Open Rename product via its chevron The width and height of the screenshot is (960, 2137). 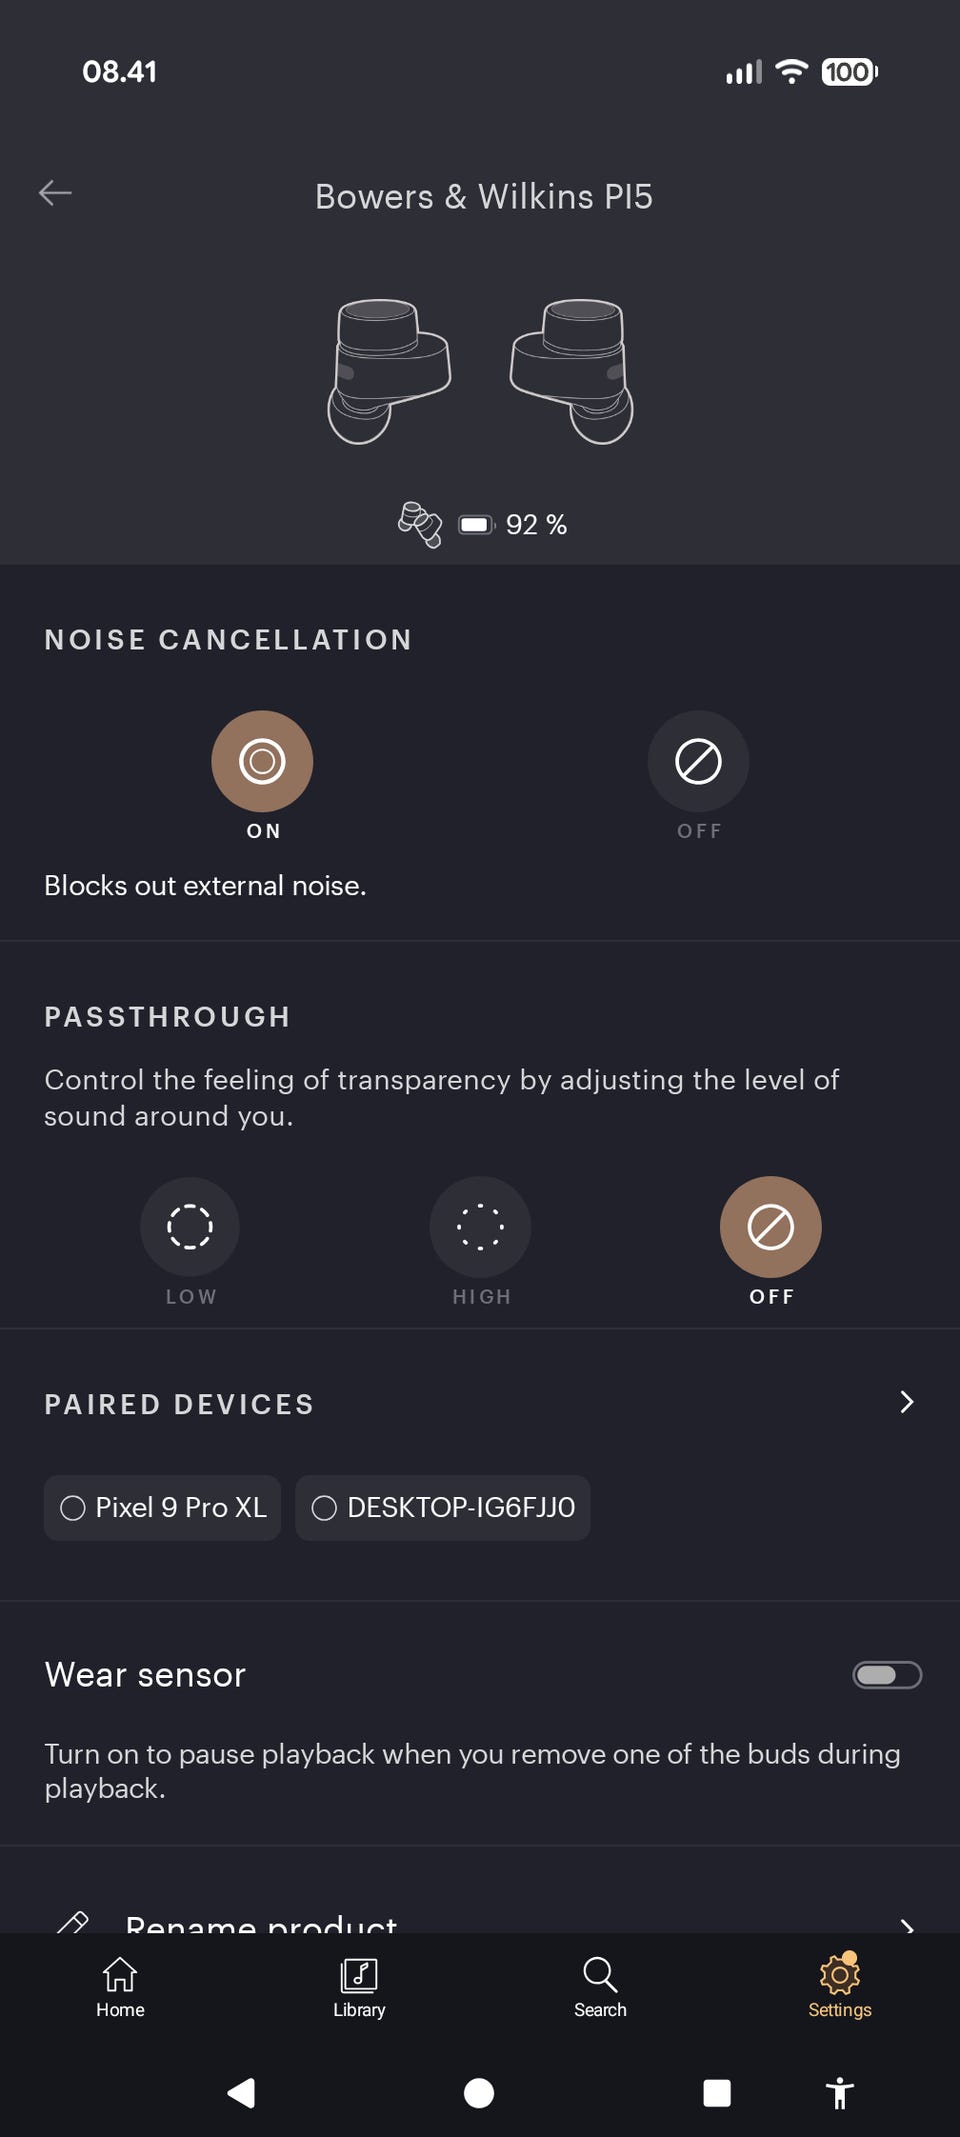tap(906, 1924)
